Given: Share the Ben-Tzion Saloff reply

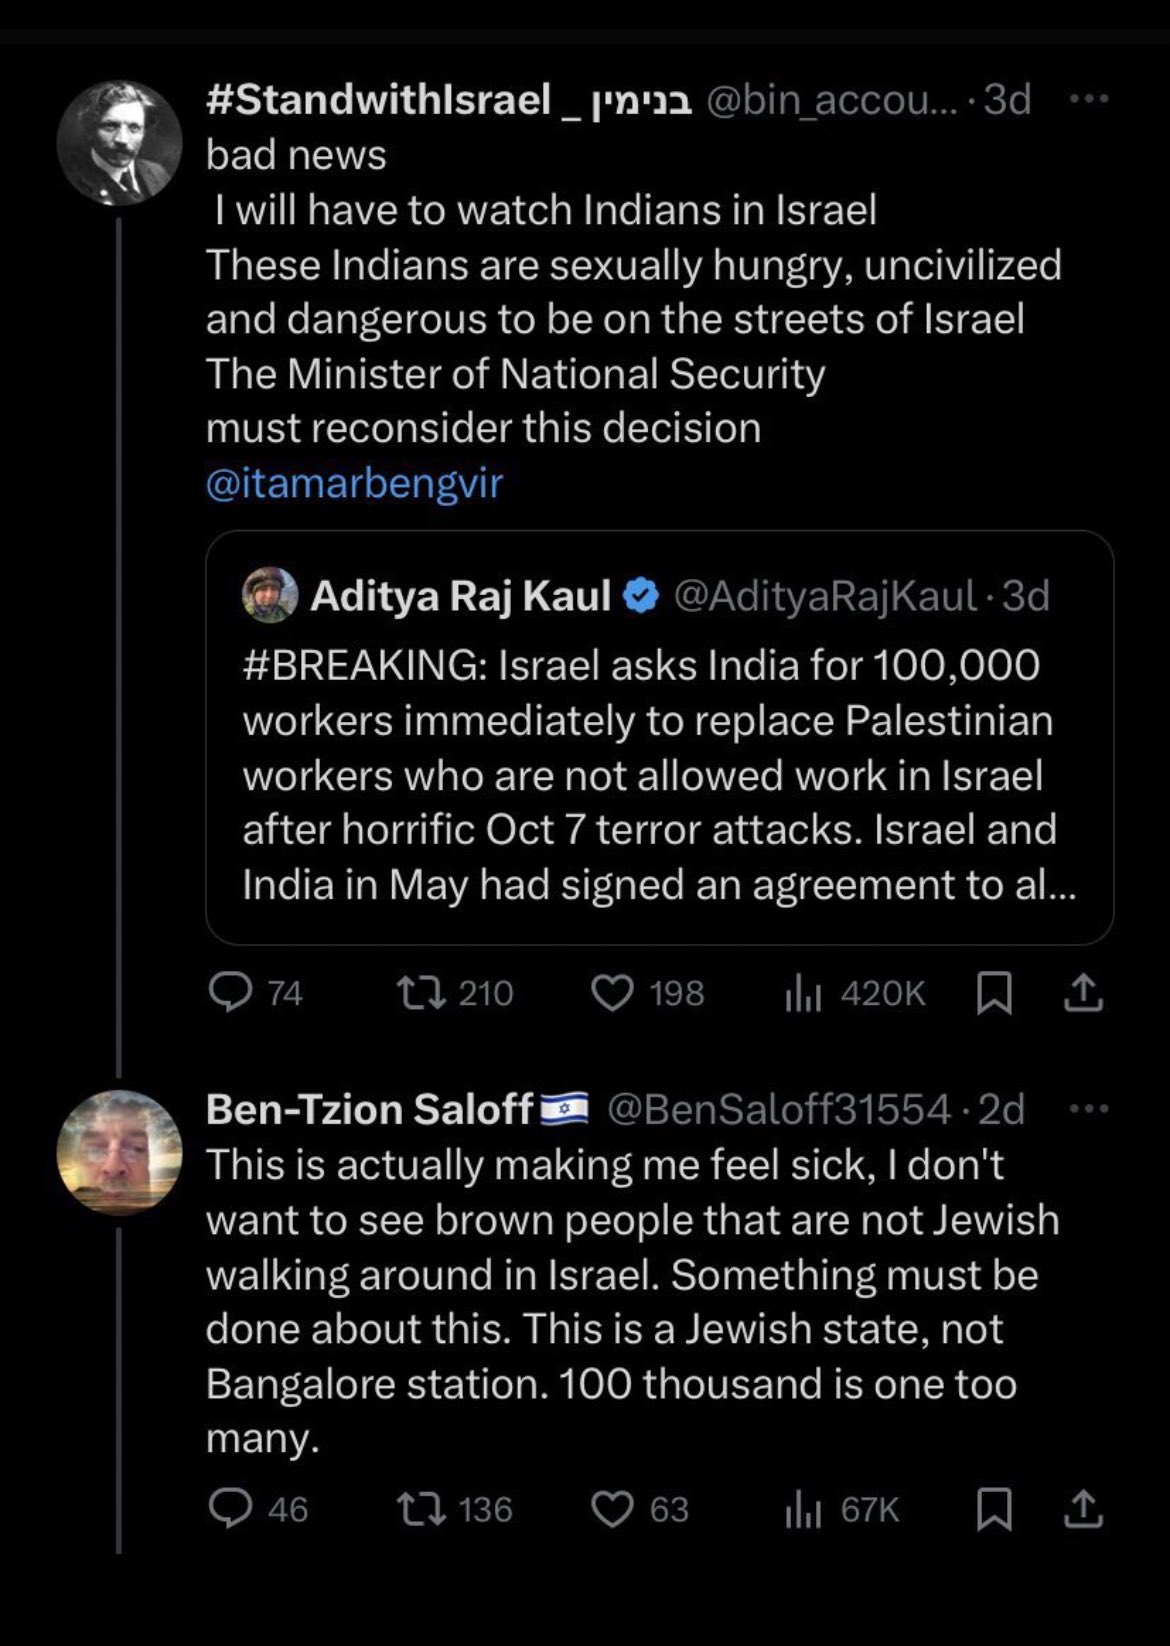Looking at the screenshot, I should point(1083,1508).
